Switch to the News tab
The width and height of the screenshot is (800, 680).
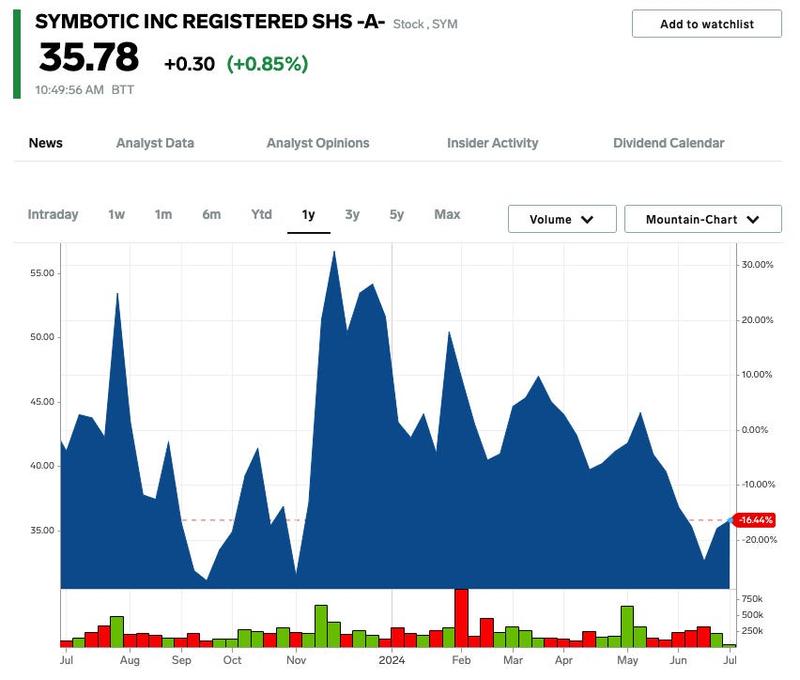(x=46, y=143)
